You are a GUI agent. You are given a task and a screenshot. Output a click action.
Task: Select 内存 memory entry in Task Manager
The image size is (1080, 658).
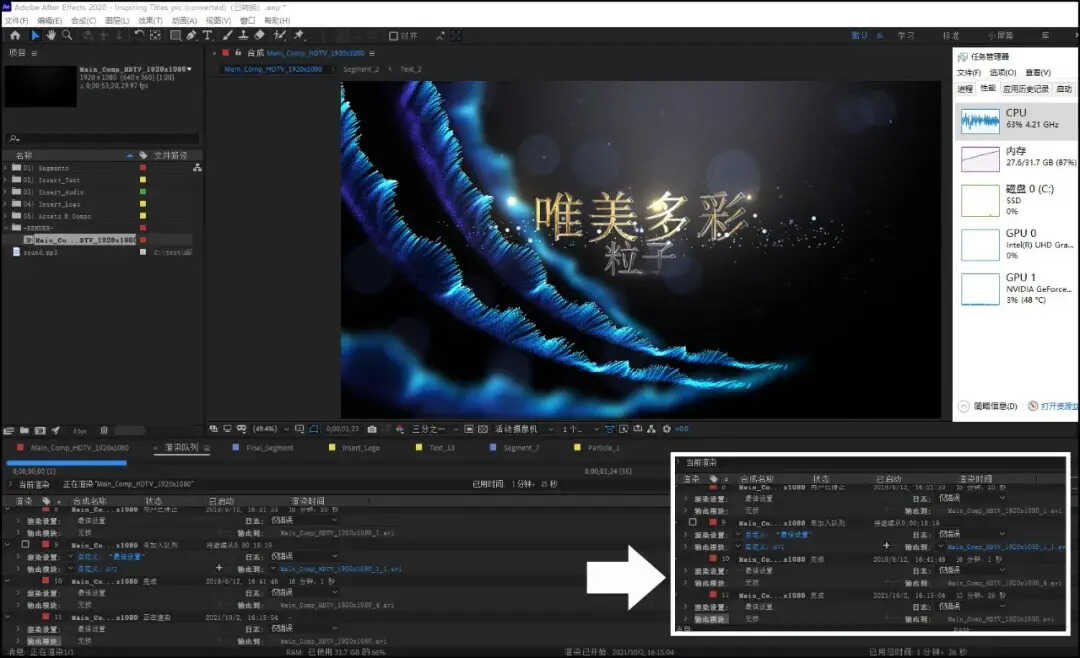tap(1017, 157)
